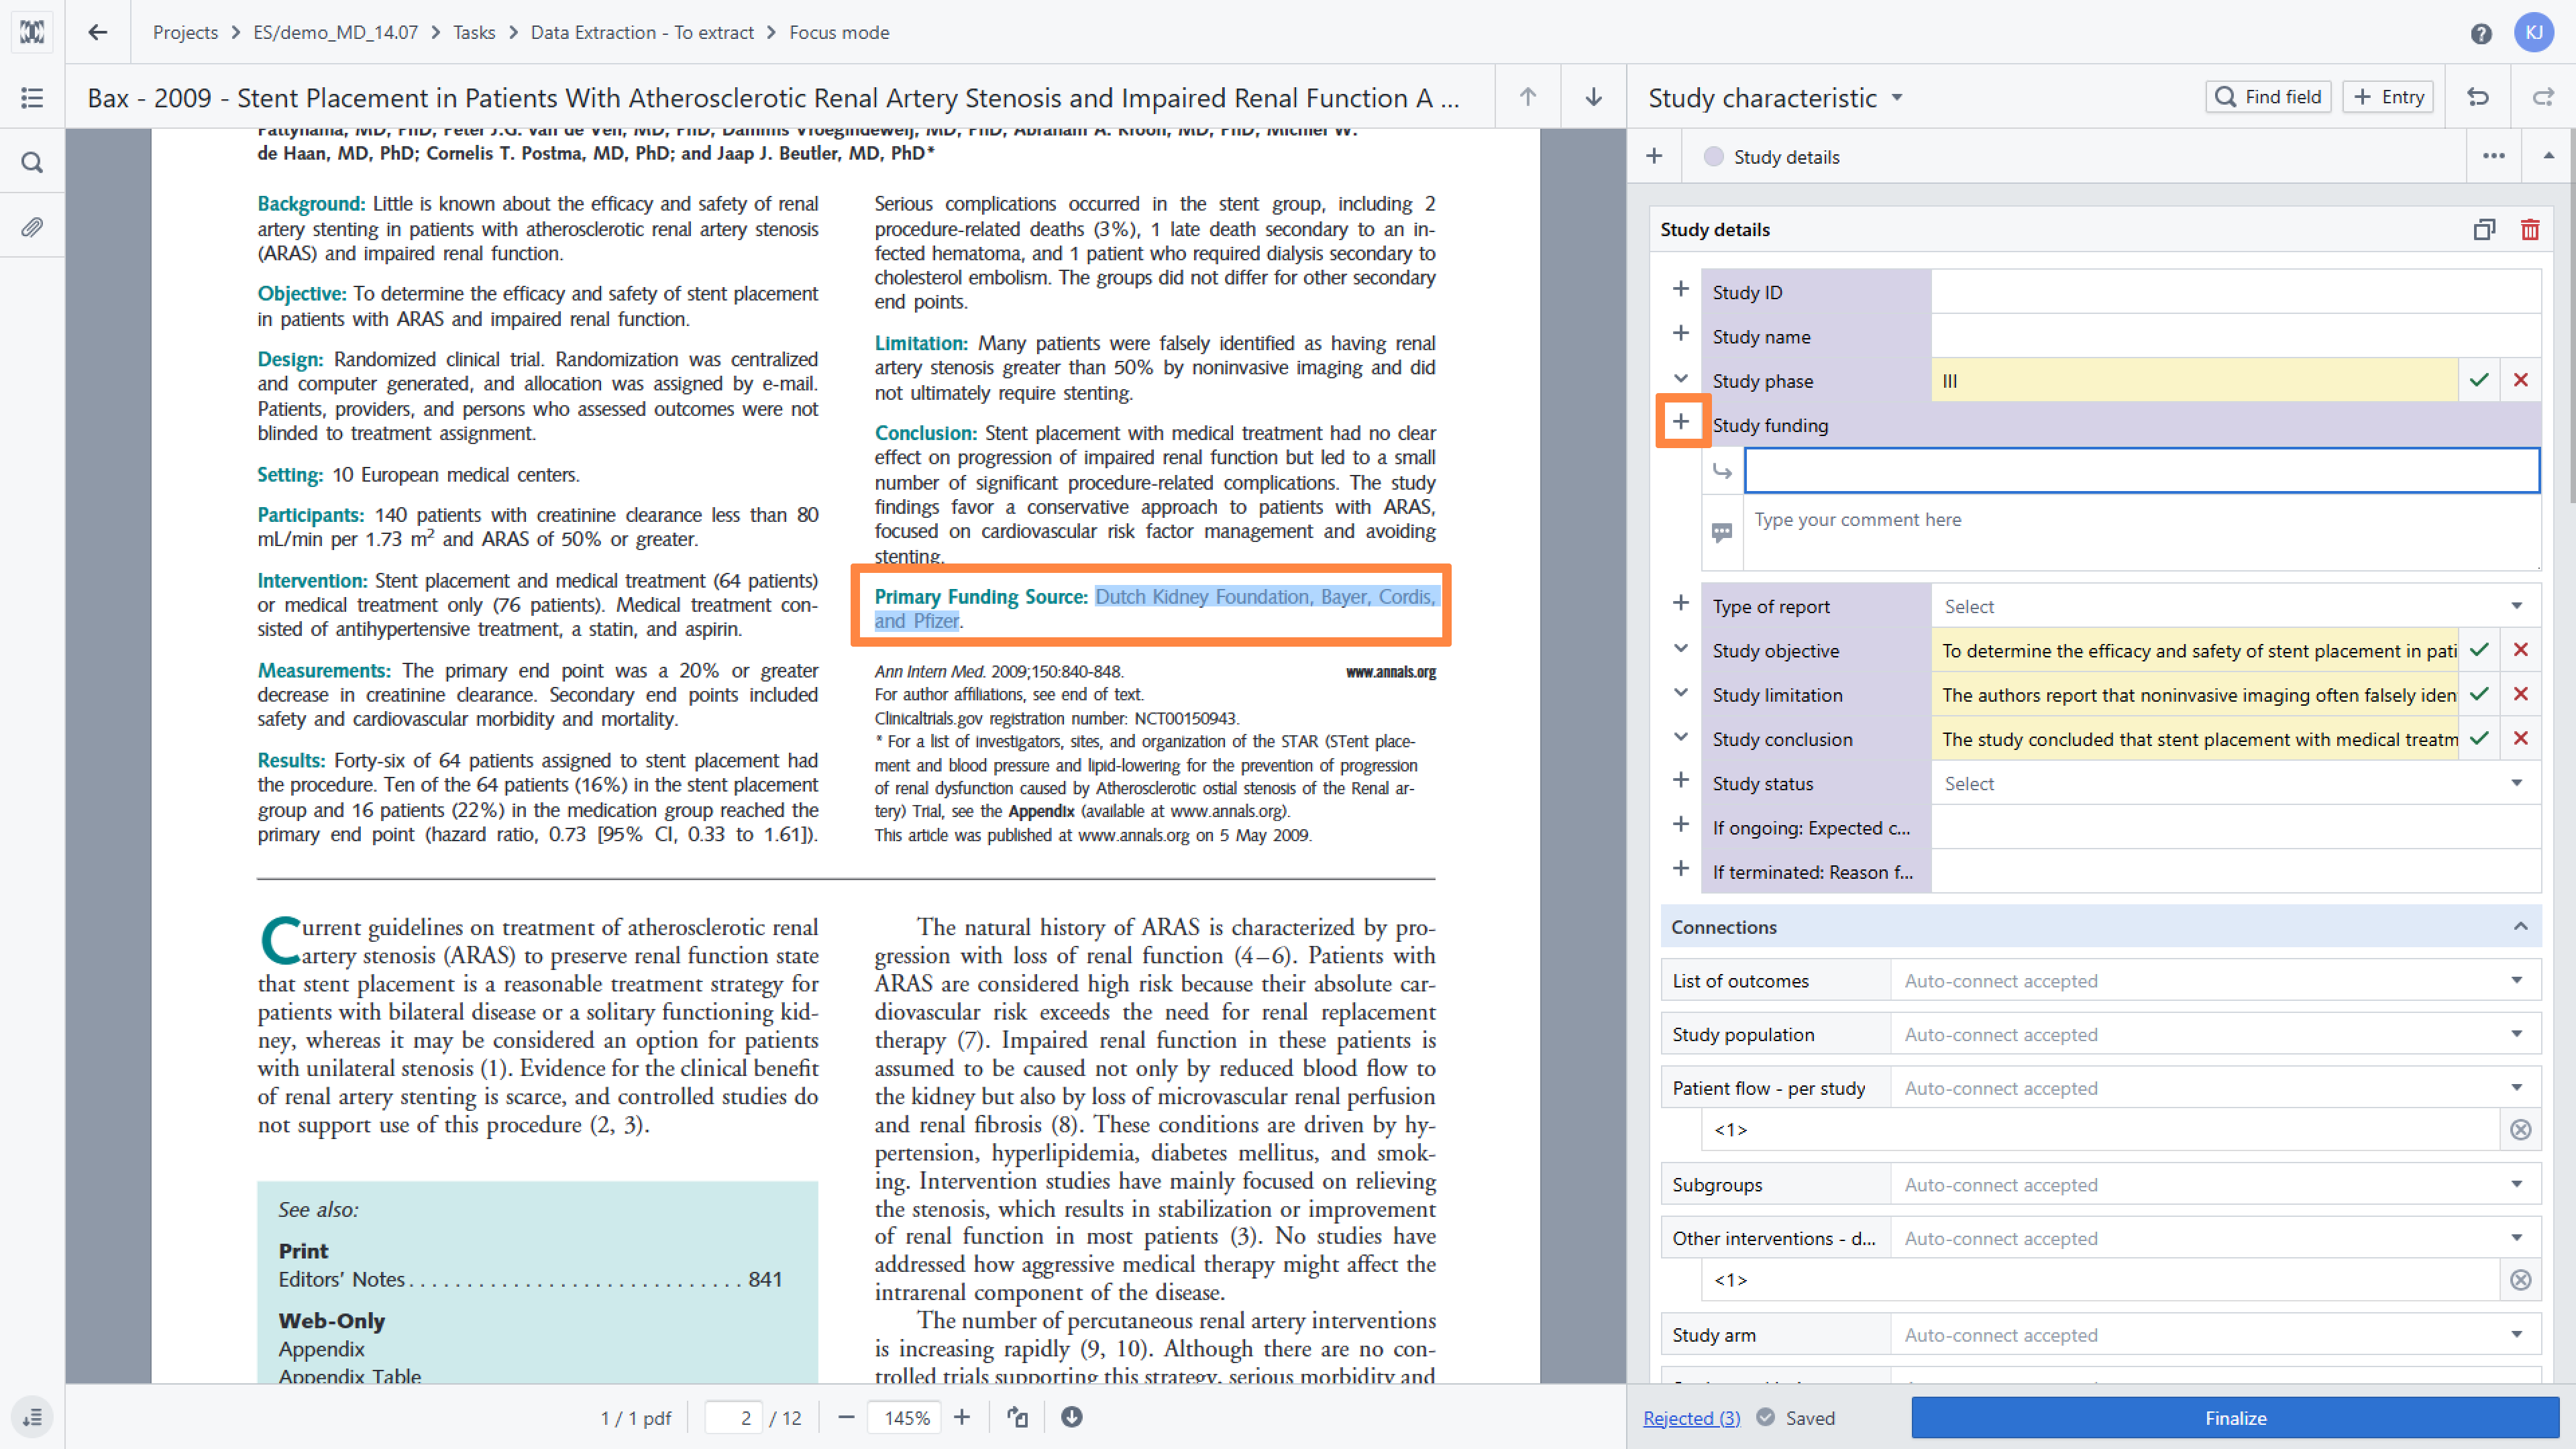This screenshot has width=2576, height=1449.
Task: Delete the Study details entry with trash icon
Action: [x=2530, y=230]
